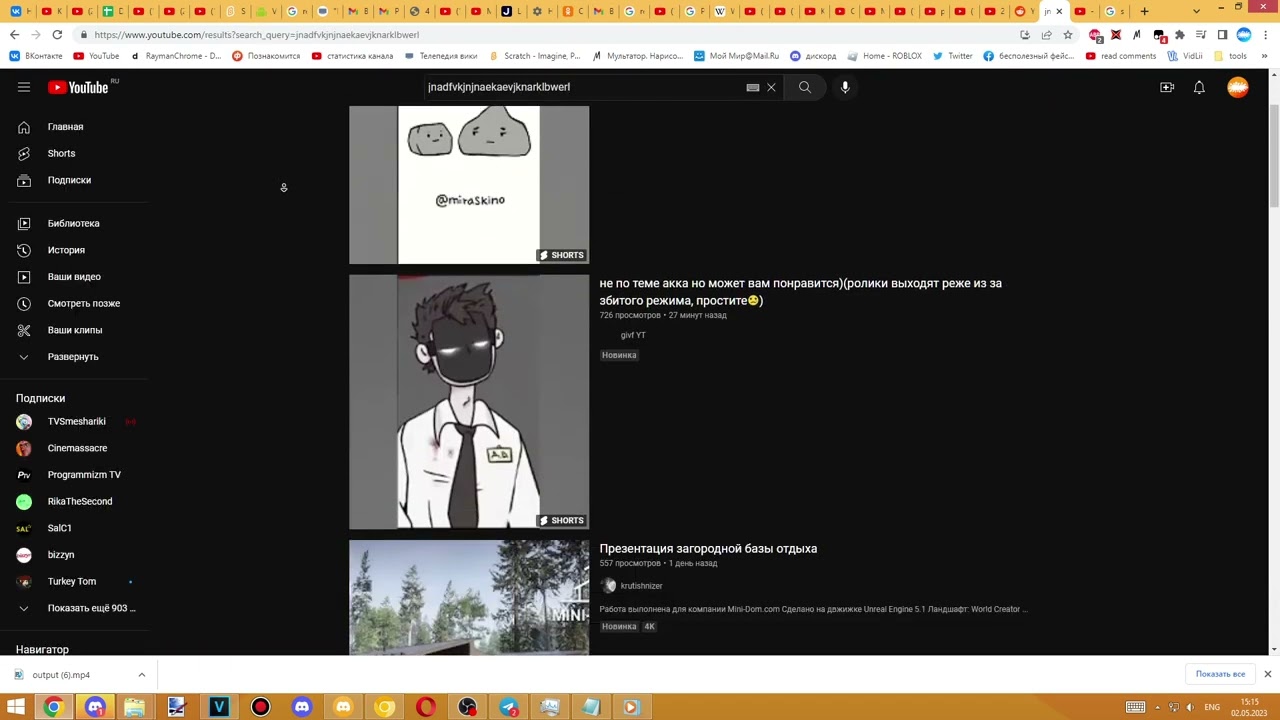This screenshot has height=720, width=1280.
Task: Open OBS Studio from the taskbar
Action: 467,708
